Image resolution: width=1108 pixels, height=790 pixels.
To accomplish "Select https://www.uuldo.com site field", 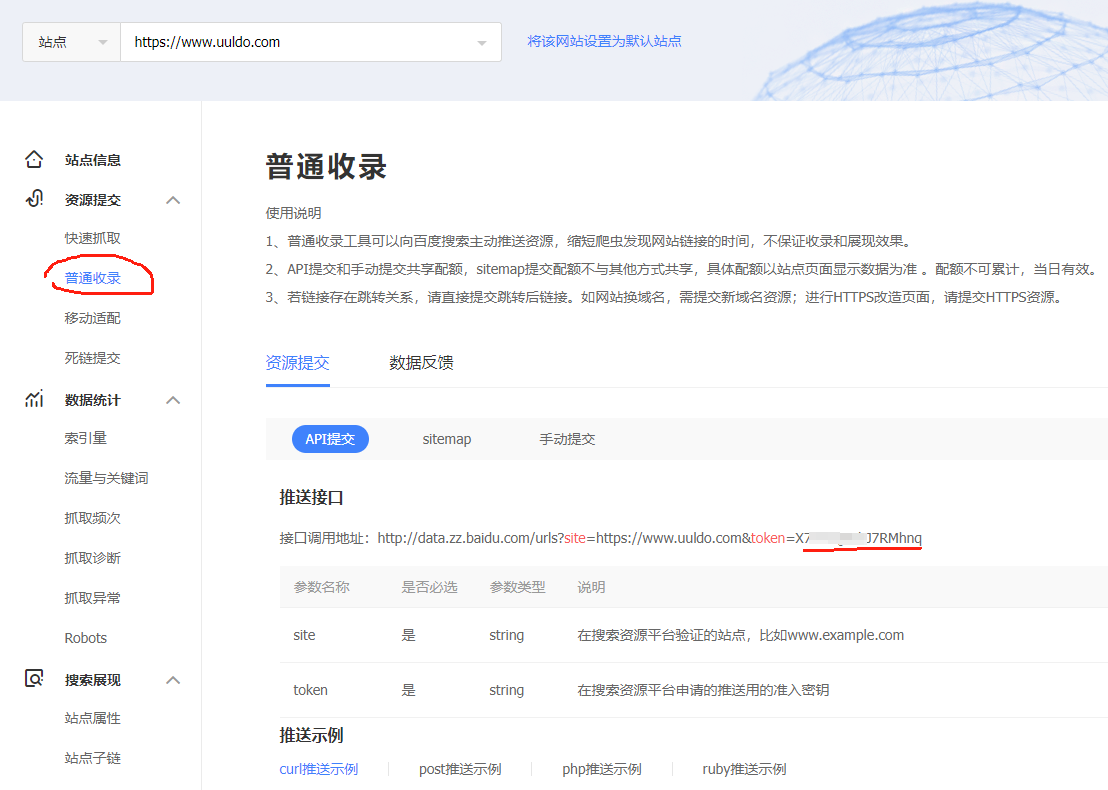I will (x=311, y=42).
